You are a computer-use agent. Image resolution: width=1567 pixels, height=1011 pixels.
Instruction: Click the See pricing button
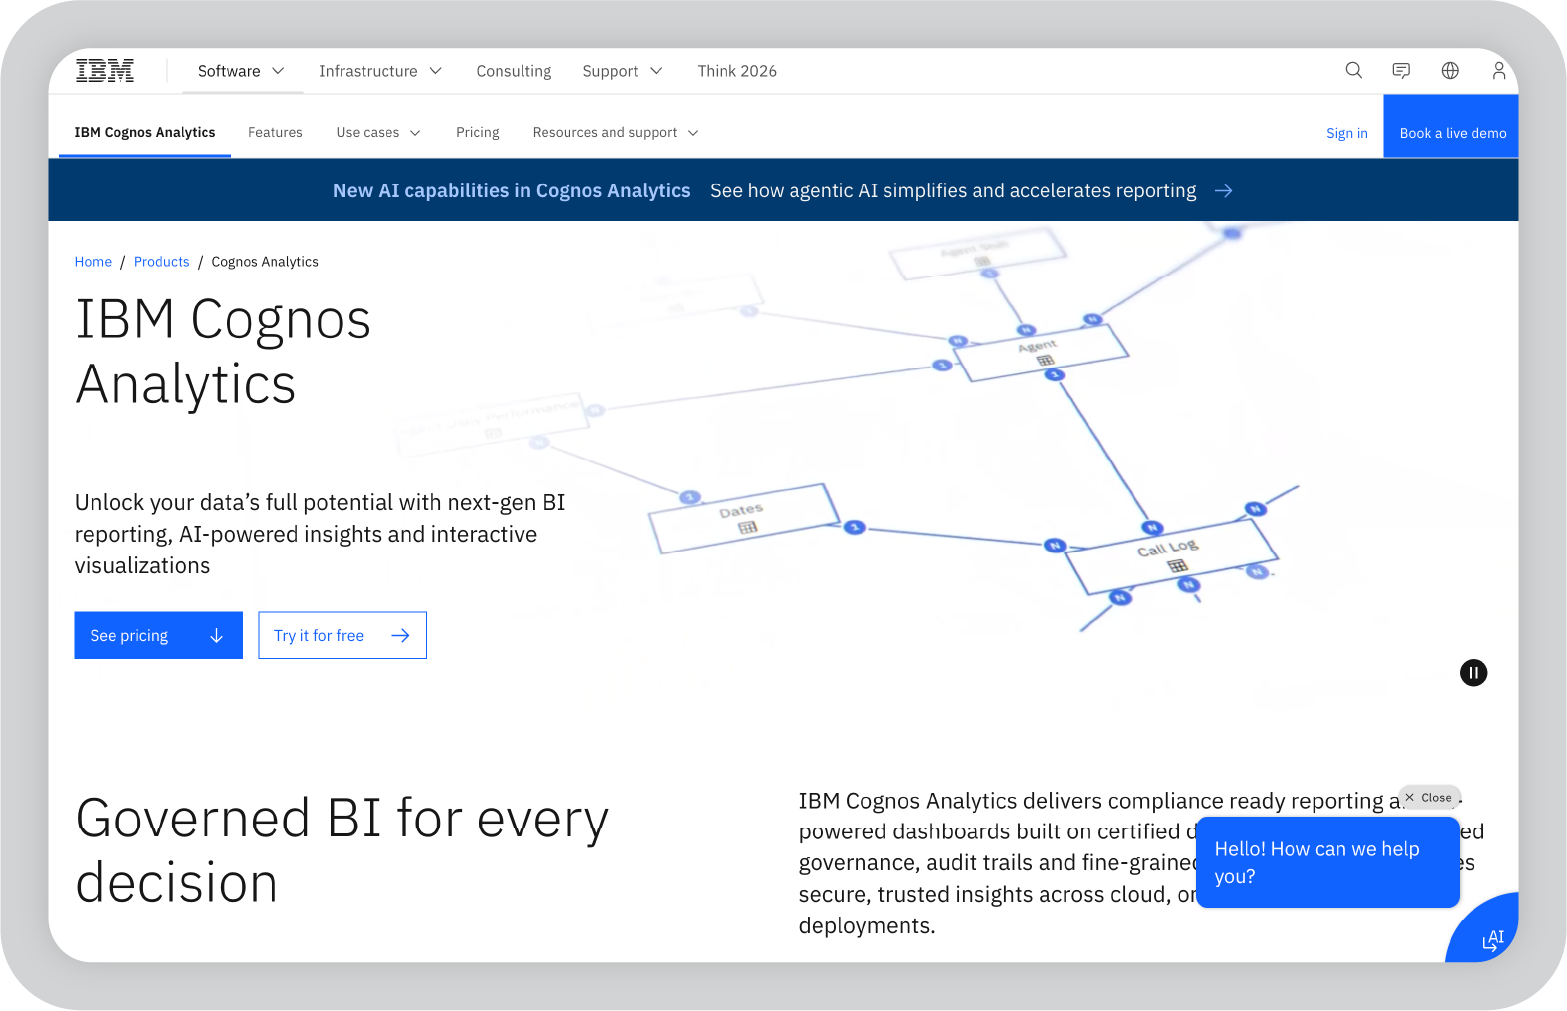[x=158, y=635]
